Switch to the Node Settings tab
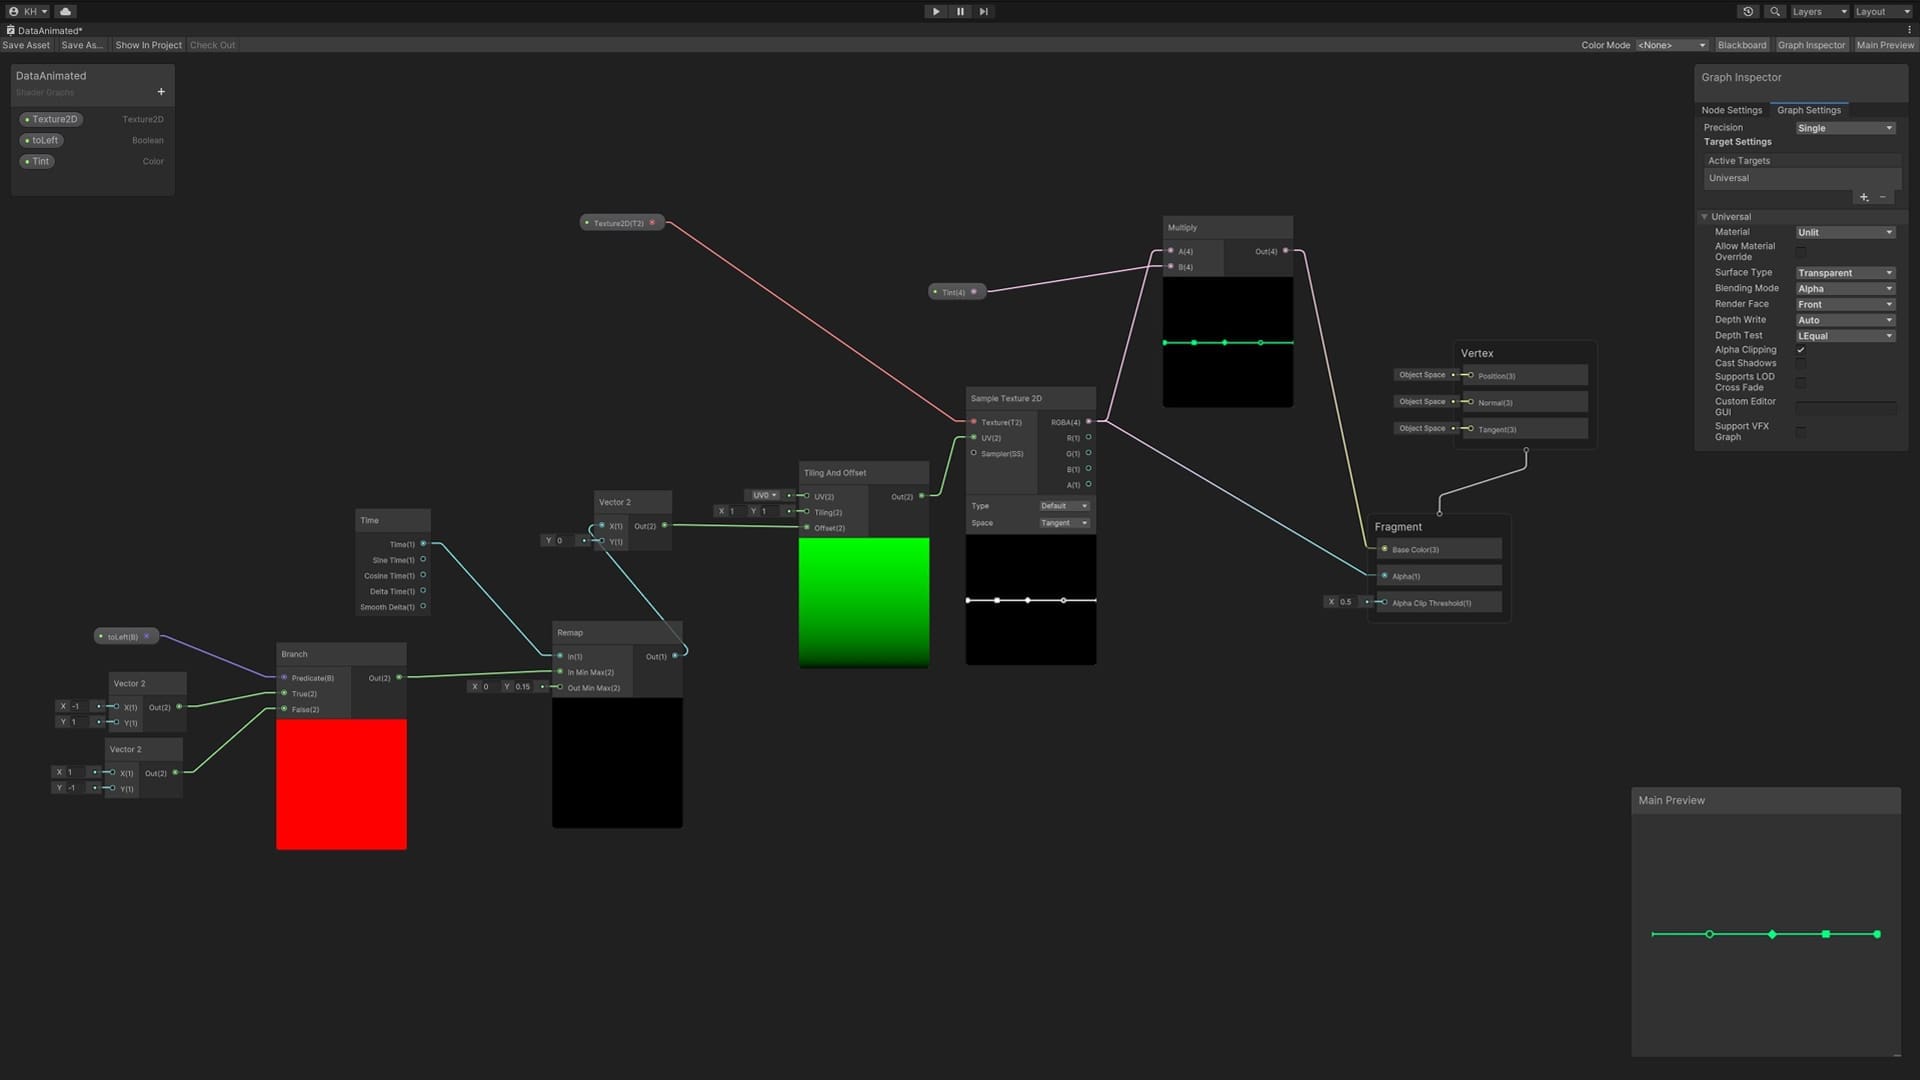Screen dimensions: 1920x1080 (x=1731, y=110)
